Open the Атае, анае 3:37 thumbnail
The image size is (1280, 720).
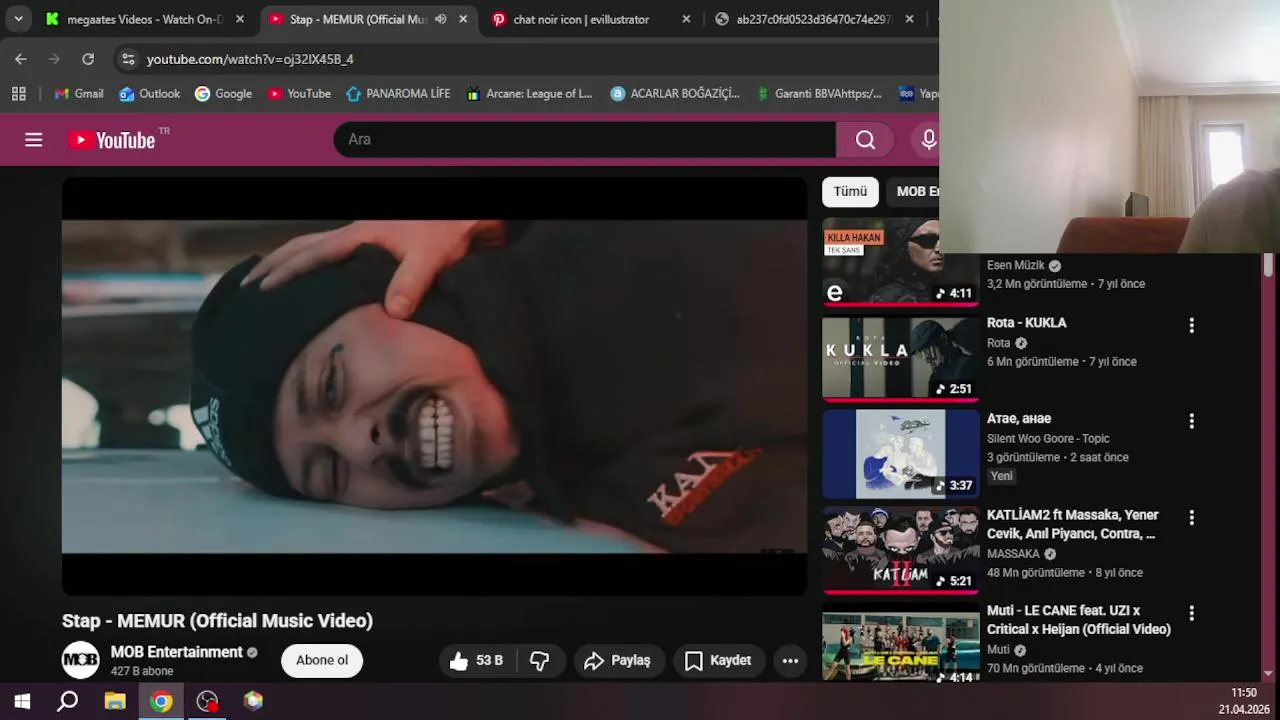click(x=901, y=453)
